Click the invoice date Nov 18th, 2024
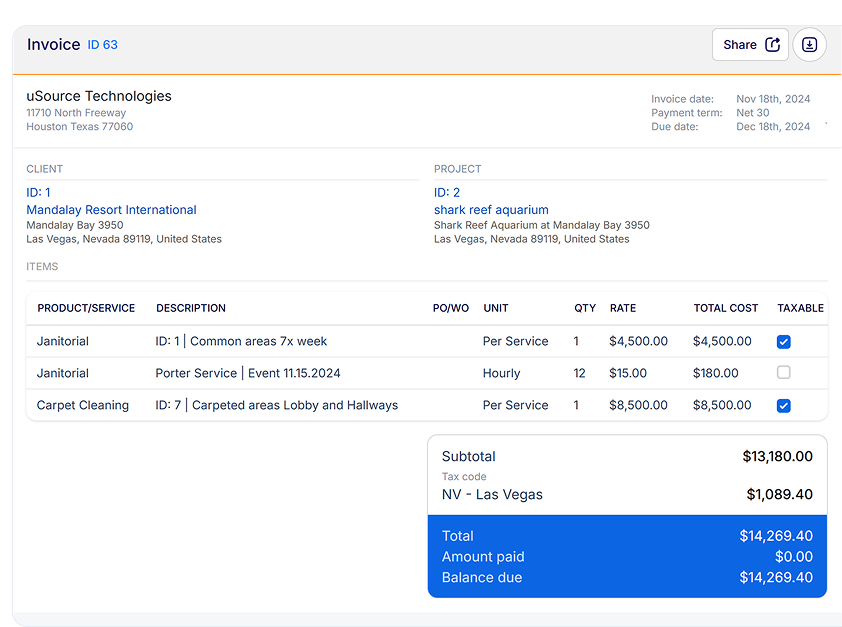Screen dimensions: 842x627 pyautogui.click(x=773, y=99)
